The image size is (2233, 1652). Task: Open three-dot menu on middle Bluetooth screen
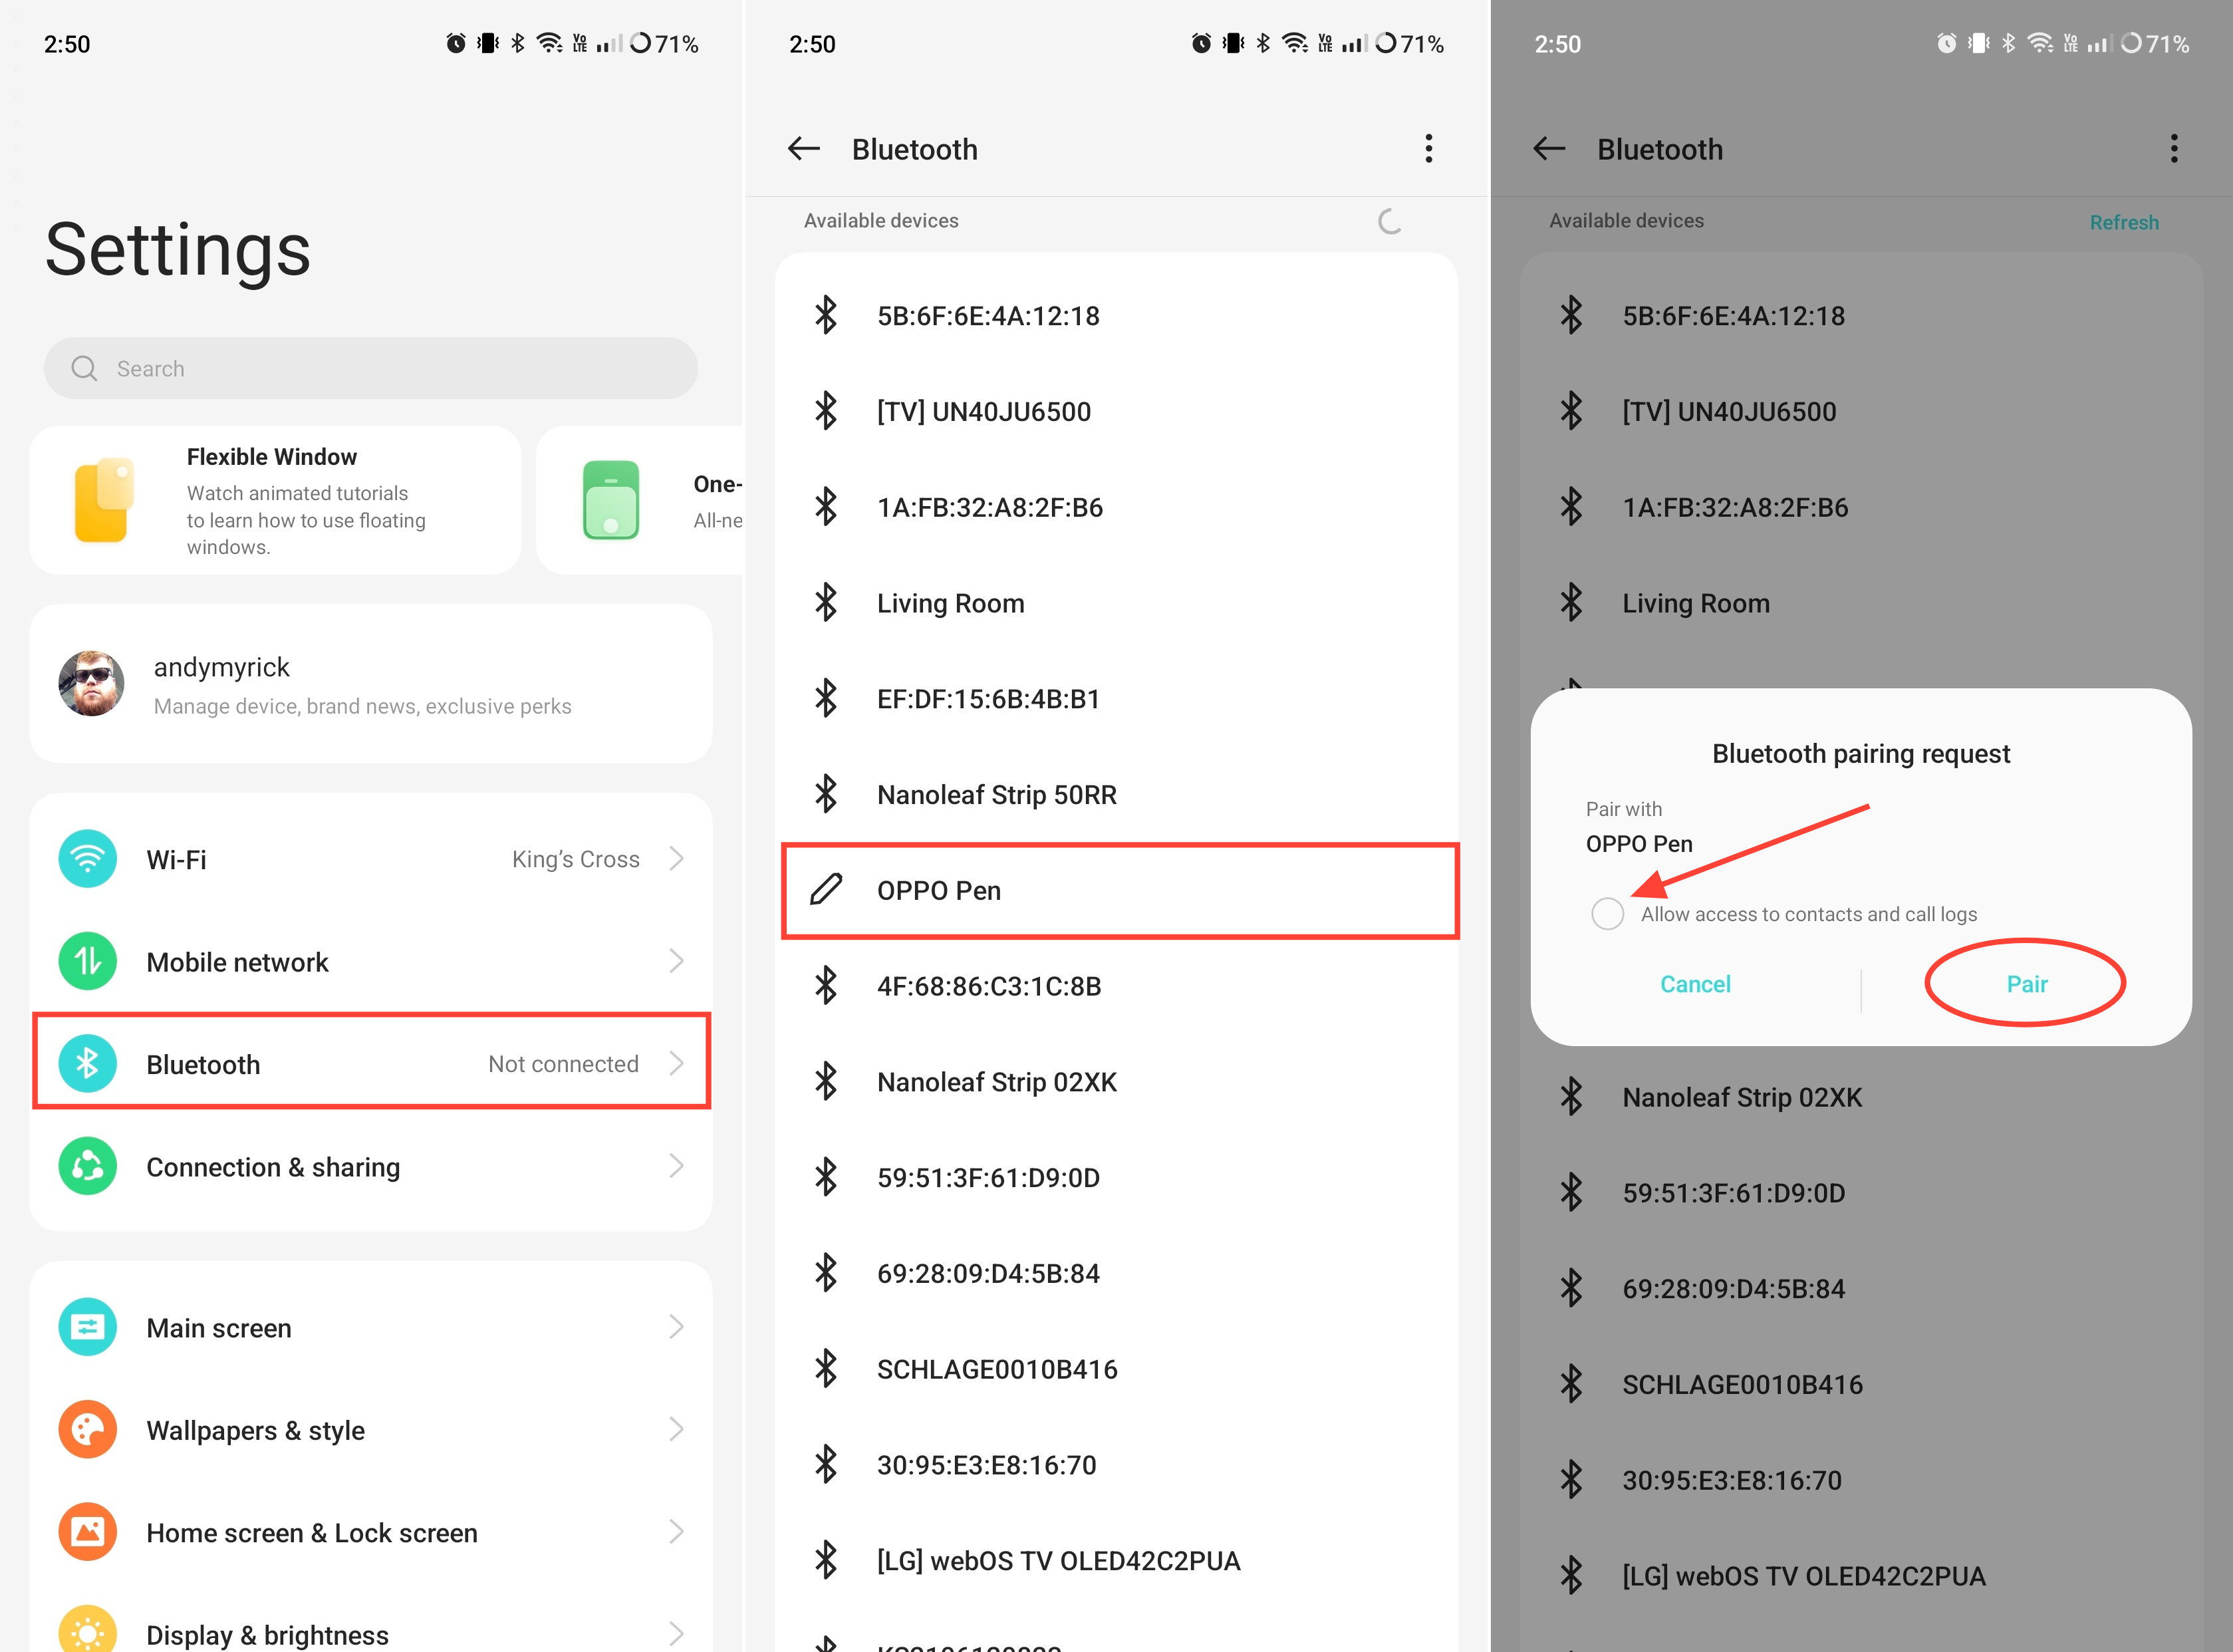tap(1429, 149)
